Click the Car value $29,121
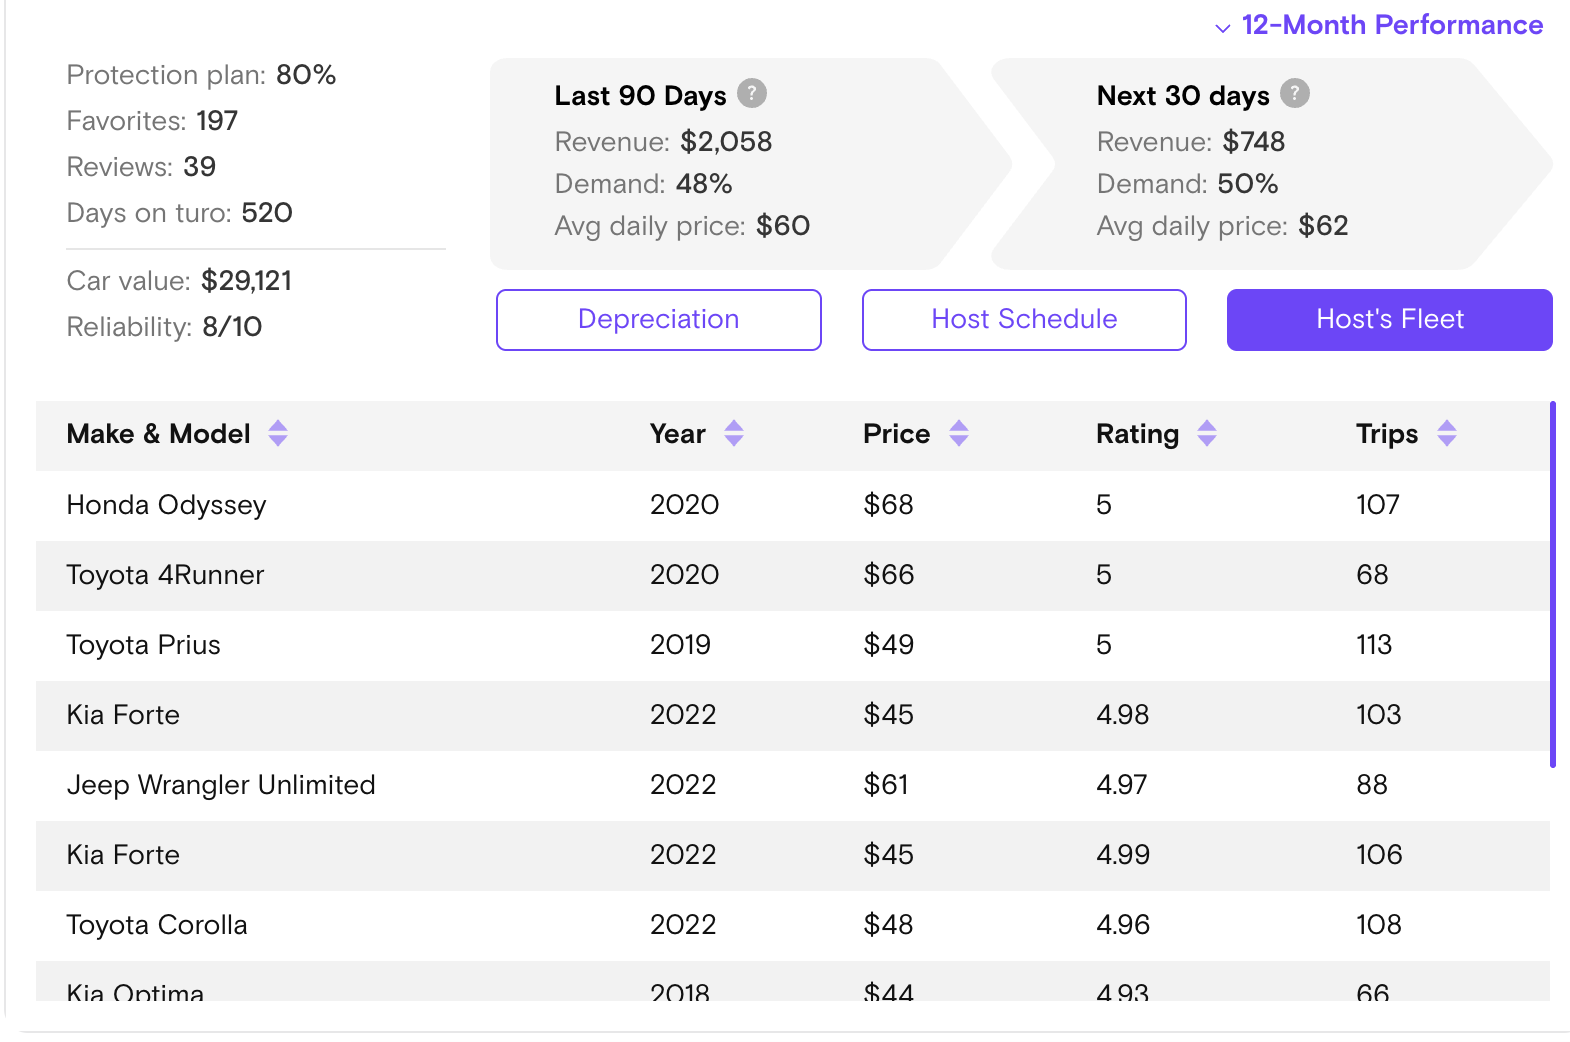Image resolution: width=1570 pixels, height=1042 pixels. click(247, 281)
